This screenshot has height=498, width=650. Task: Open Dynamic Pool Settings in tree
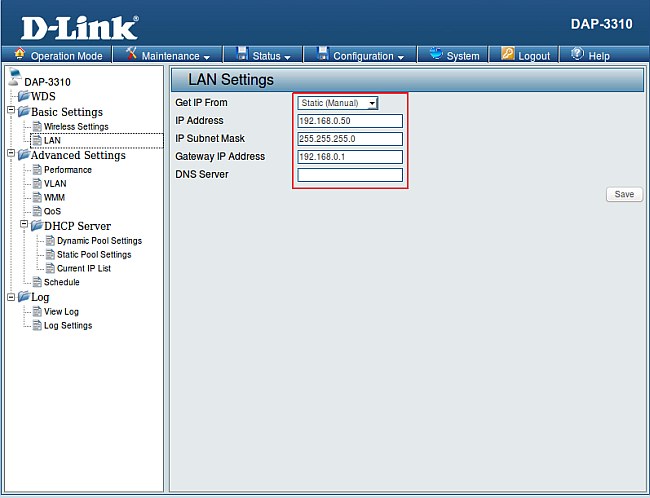pos(99,241)
